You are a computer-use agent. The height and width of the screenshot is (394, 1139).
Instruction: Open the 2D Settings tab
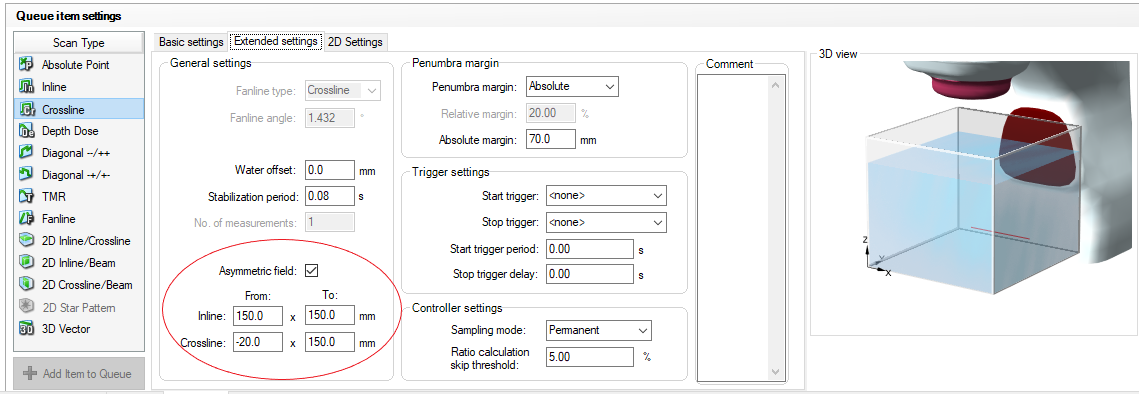tap(355, 42)
